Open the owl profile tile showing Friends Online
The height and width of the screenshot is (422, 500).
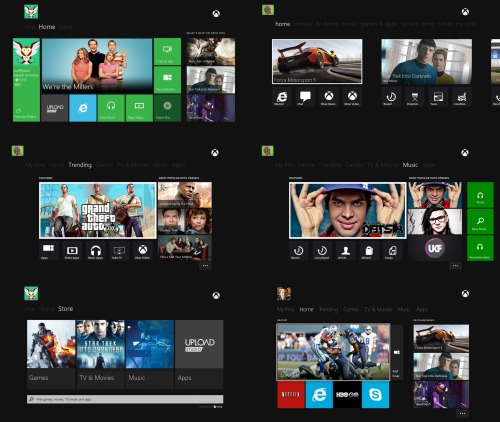(26, 80)
